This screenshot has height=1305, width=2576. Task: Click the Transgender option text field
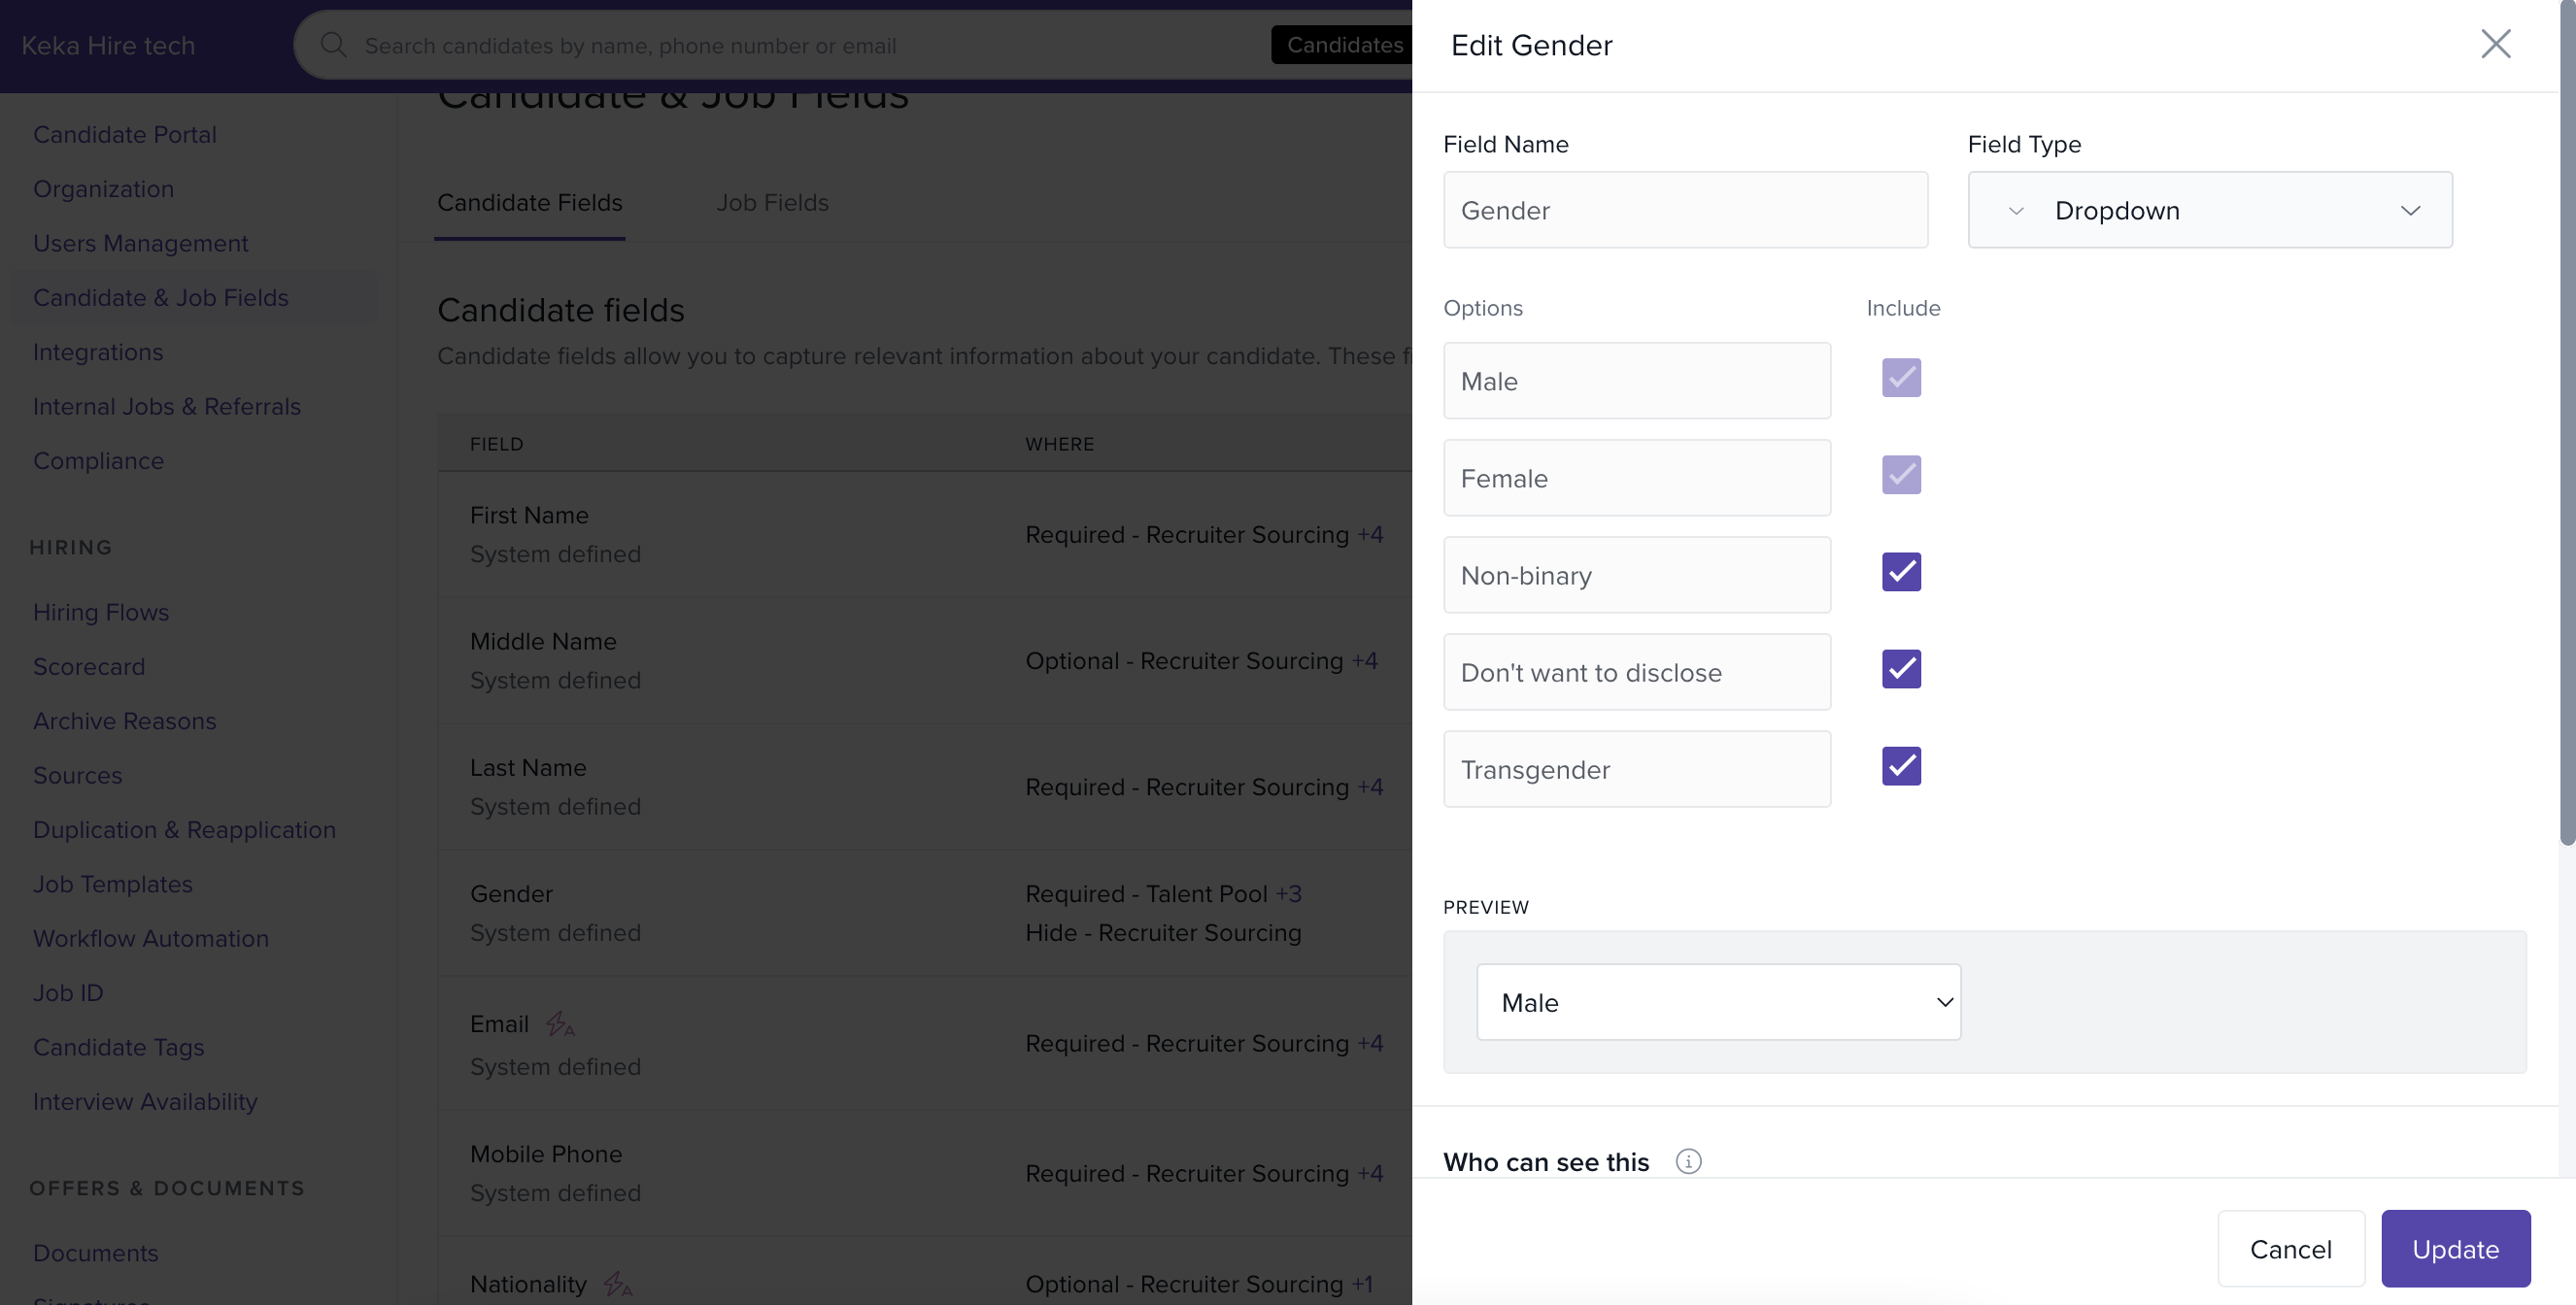[x=1636, y=769]
